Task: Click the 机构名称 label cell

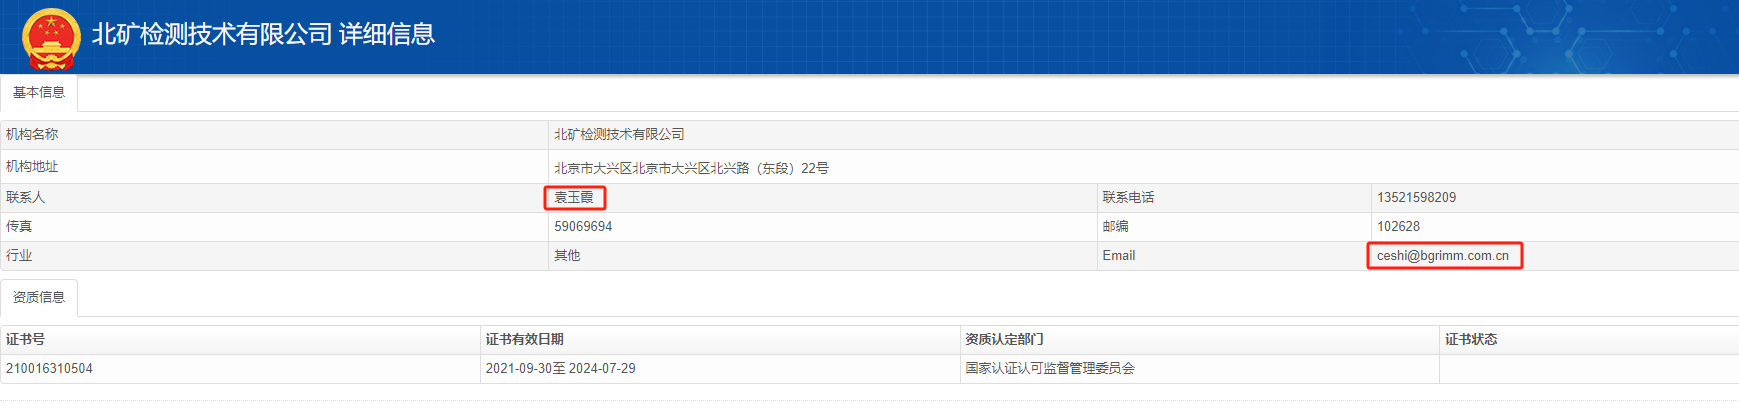Action: 274,134
